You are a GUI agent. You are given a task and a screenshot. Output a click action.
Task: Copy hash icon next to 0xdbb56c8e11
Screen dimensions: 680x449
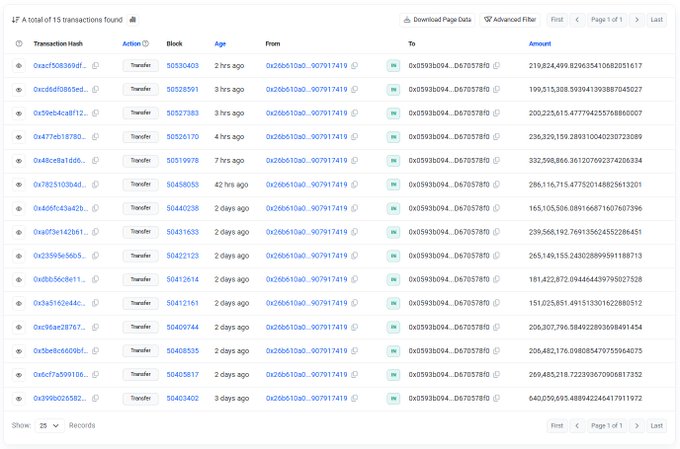click(95, 279)
